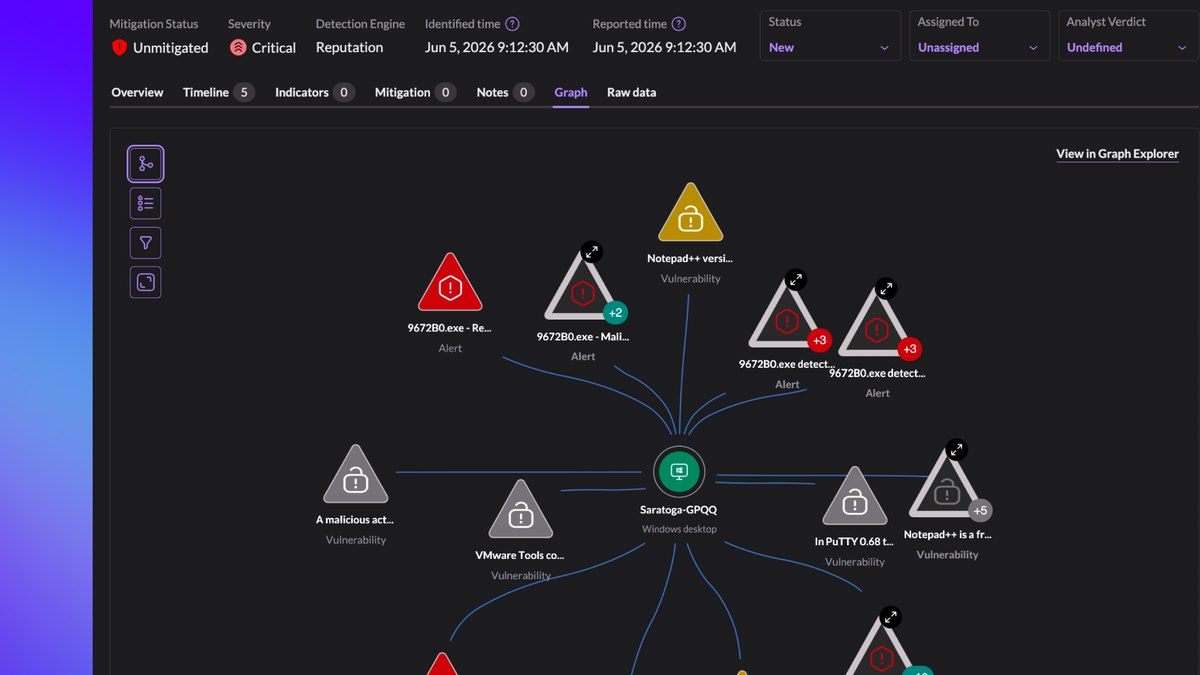
Task: Expand the Notepad++ is a fr... group arrow
Action: pos(956,450)
